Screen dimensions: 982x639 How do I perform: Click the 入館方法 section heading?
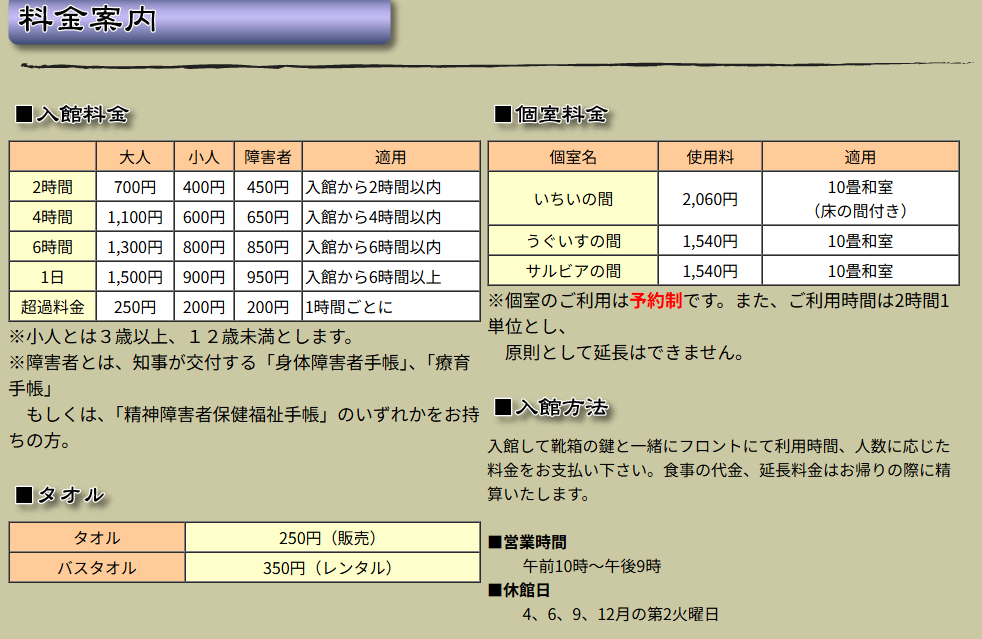tap(551, 407)
